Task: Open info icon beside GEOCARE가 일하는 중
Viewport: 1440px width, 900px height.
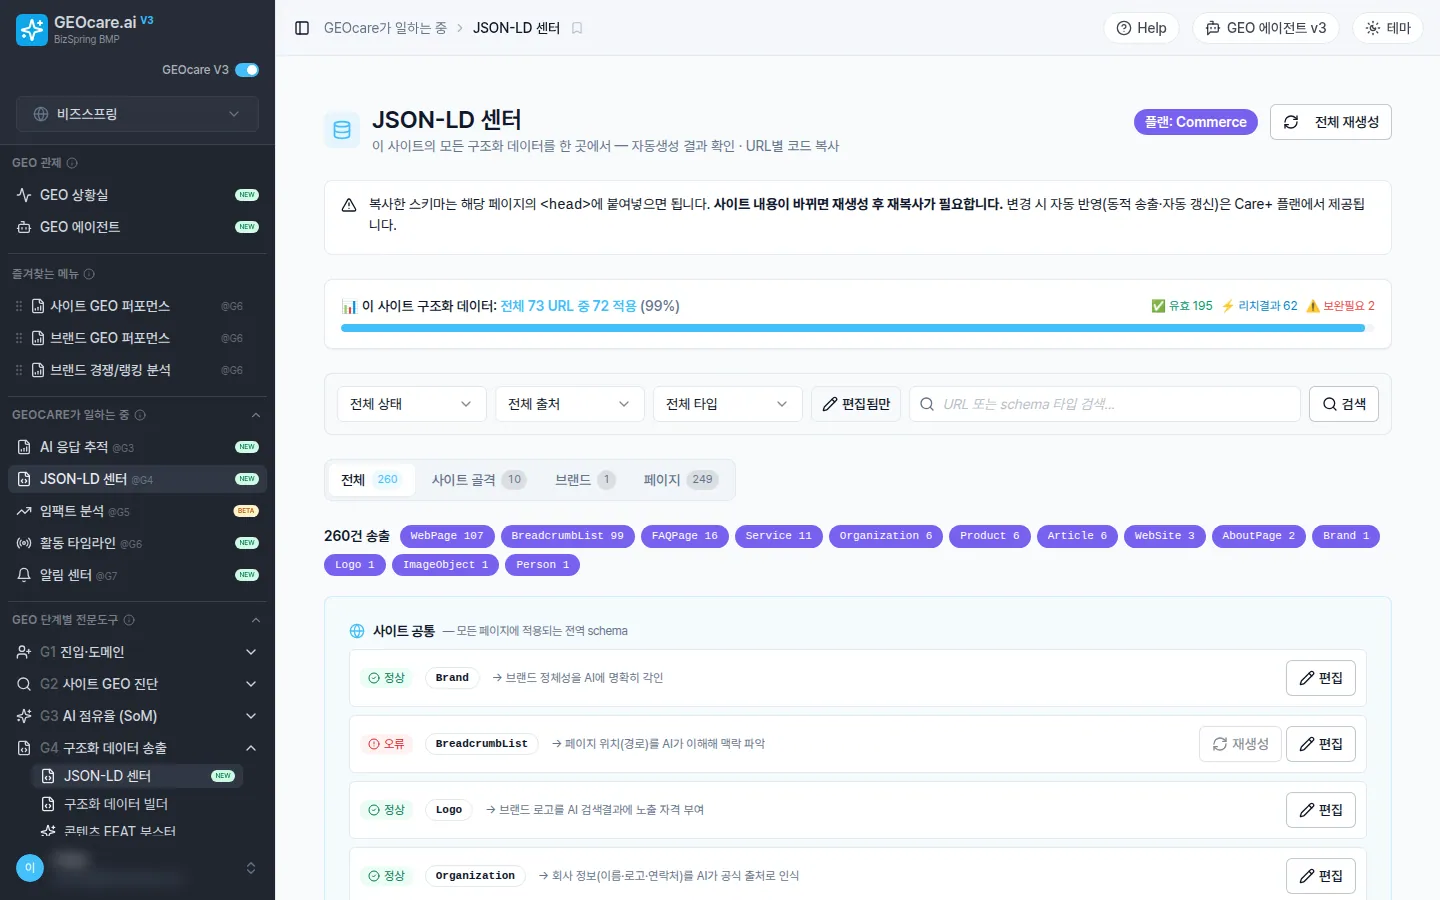Action: click(x=140, y=415)
